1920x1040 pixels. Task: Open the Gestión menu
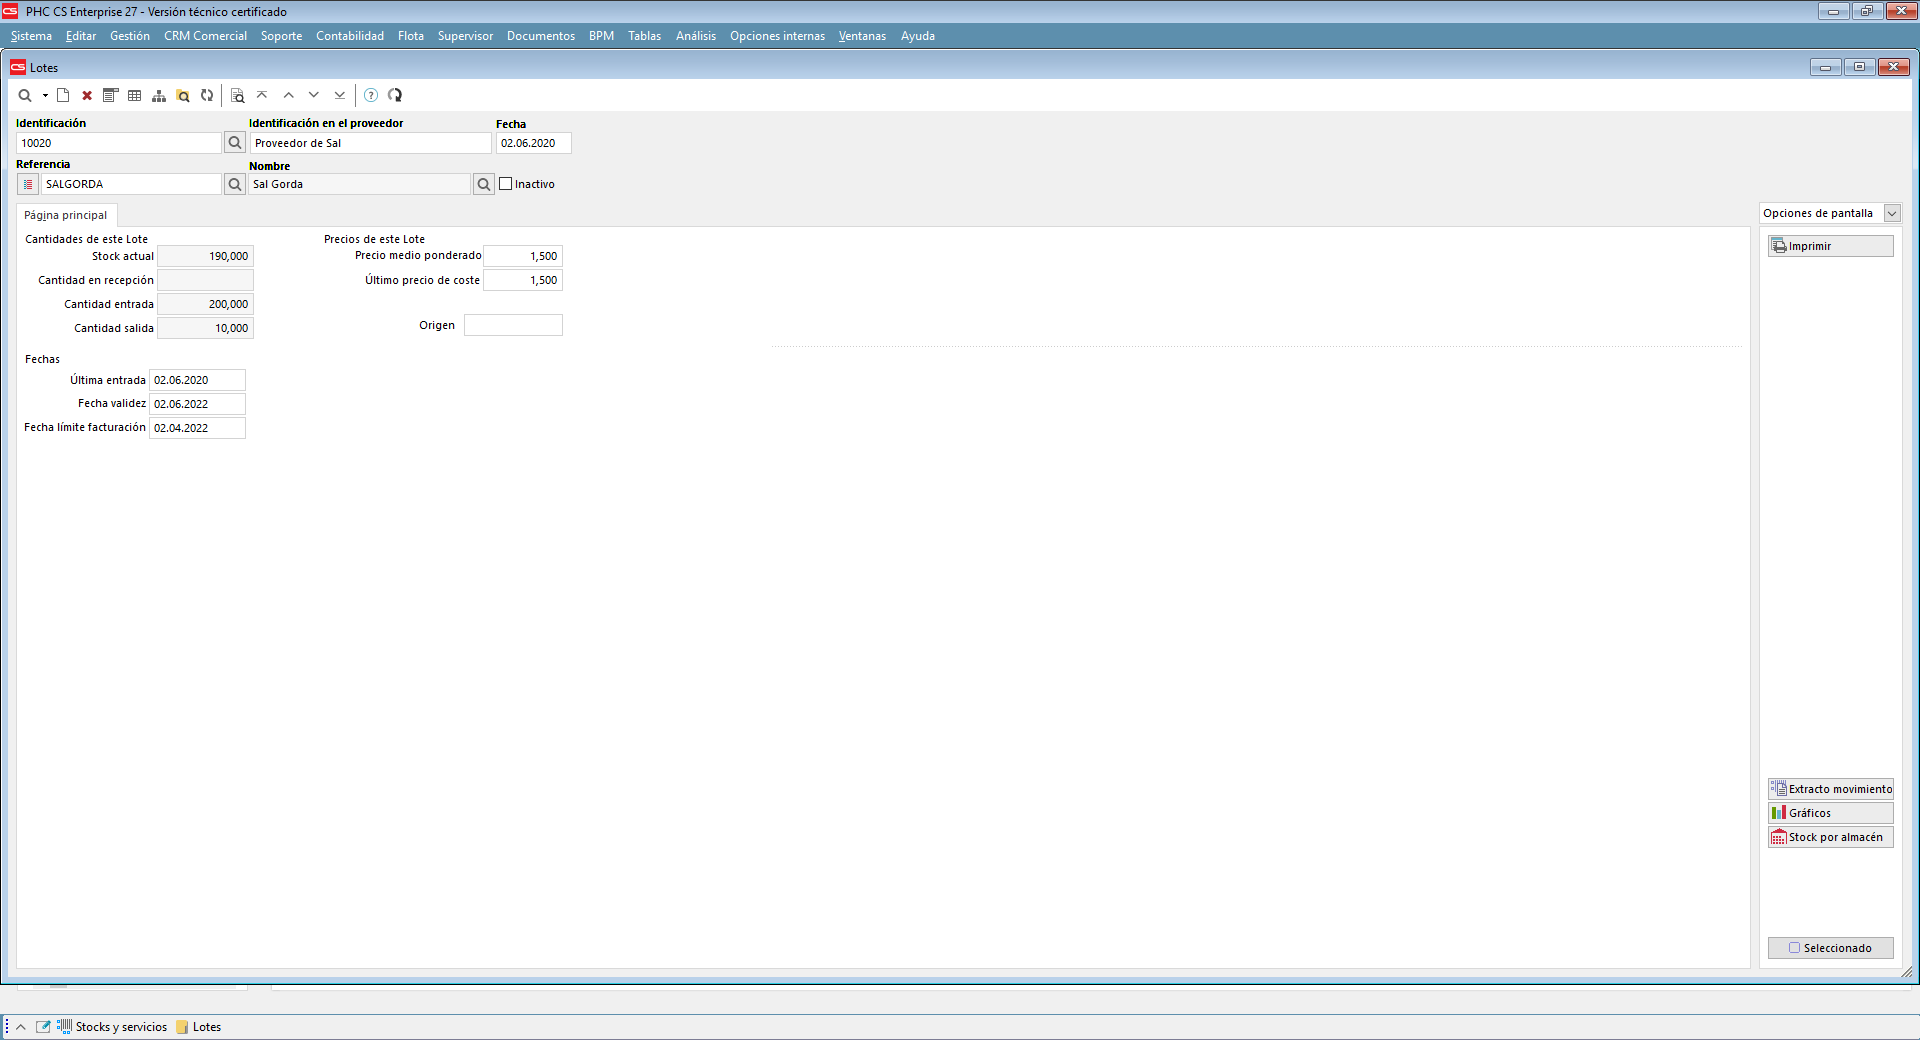pos(130,36)
